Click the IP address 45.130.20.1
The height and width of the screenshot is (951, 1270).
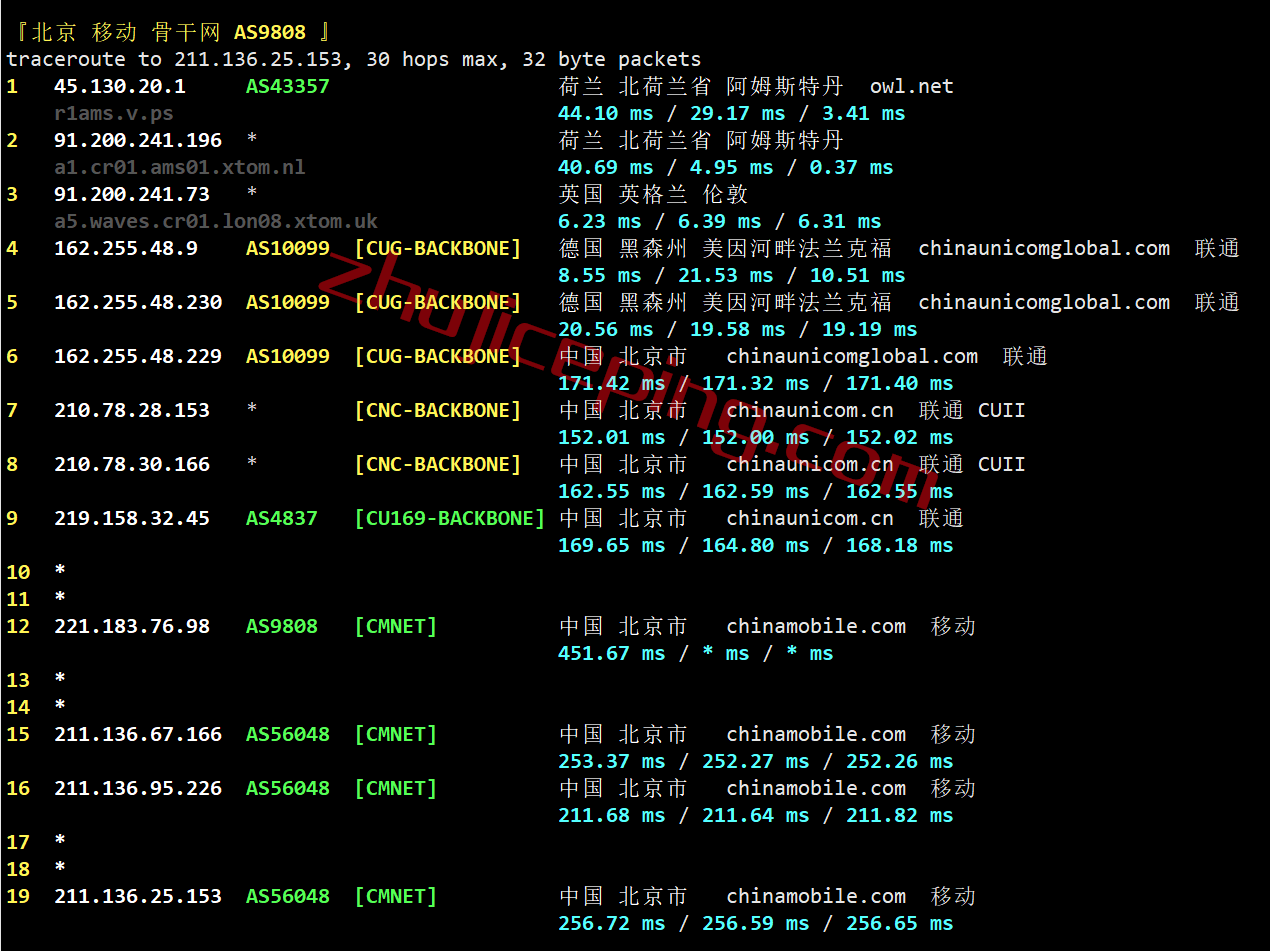[x=120, y=86]
